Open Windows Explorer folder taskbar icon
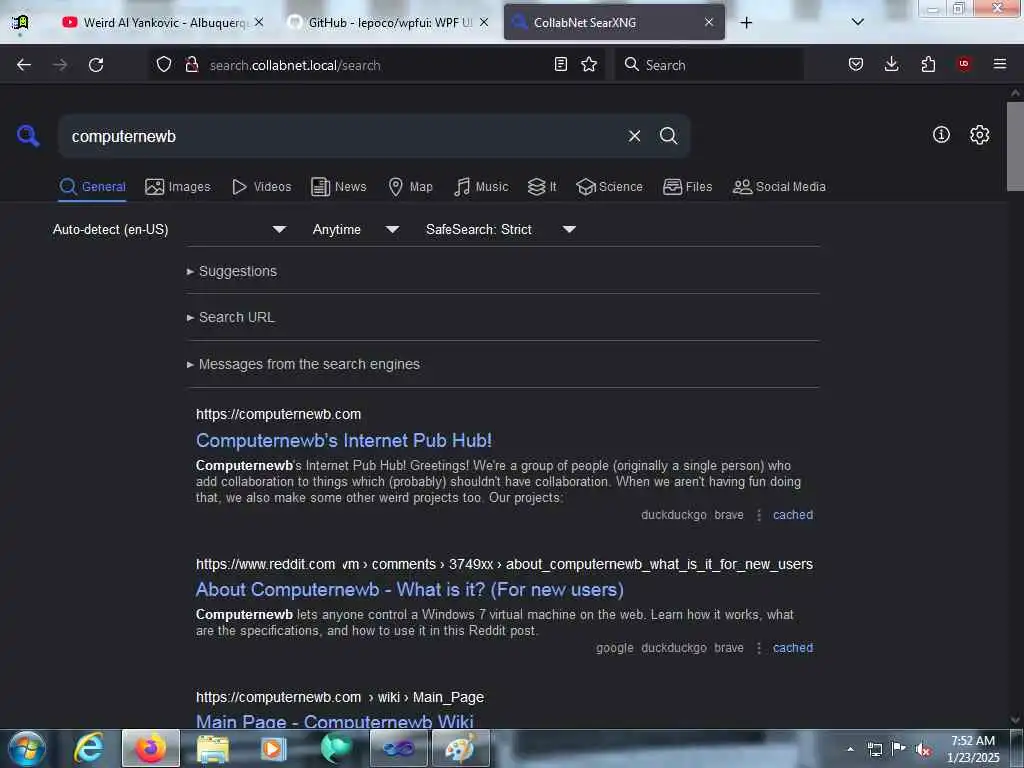Image resolution: width=1024 pixels, height=768 pixels. pos(212,748)
